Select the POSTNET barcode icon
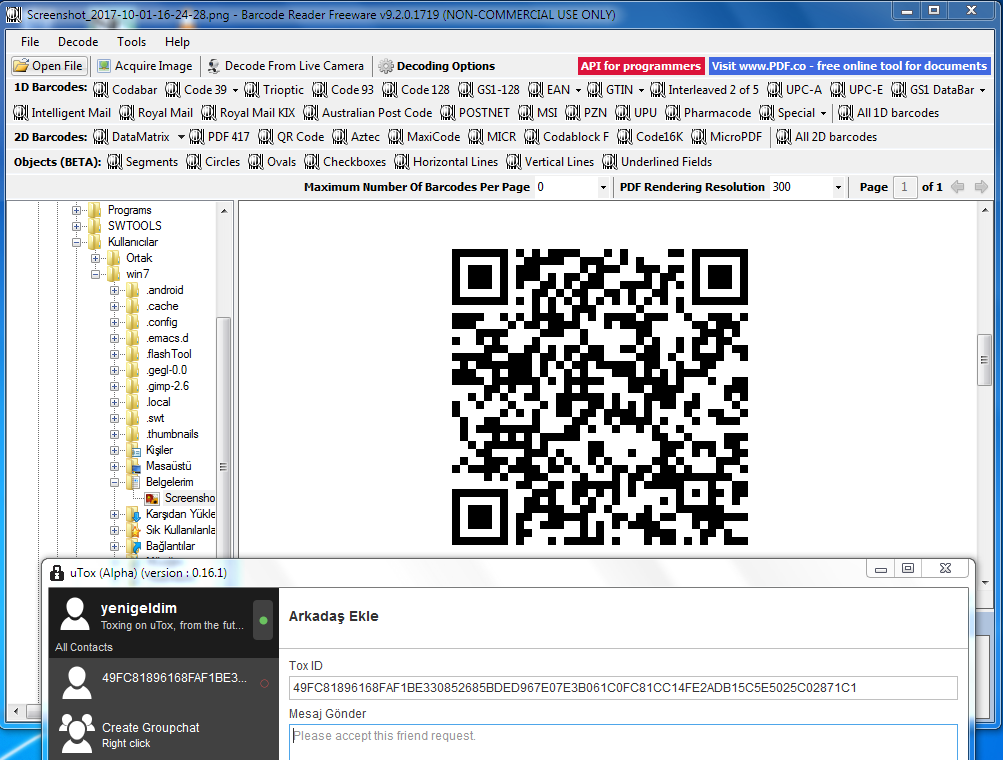1003x760 pixels. point(448,113)
